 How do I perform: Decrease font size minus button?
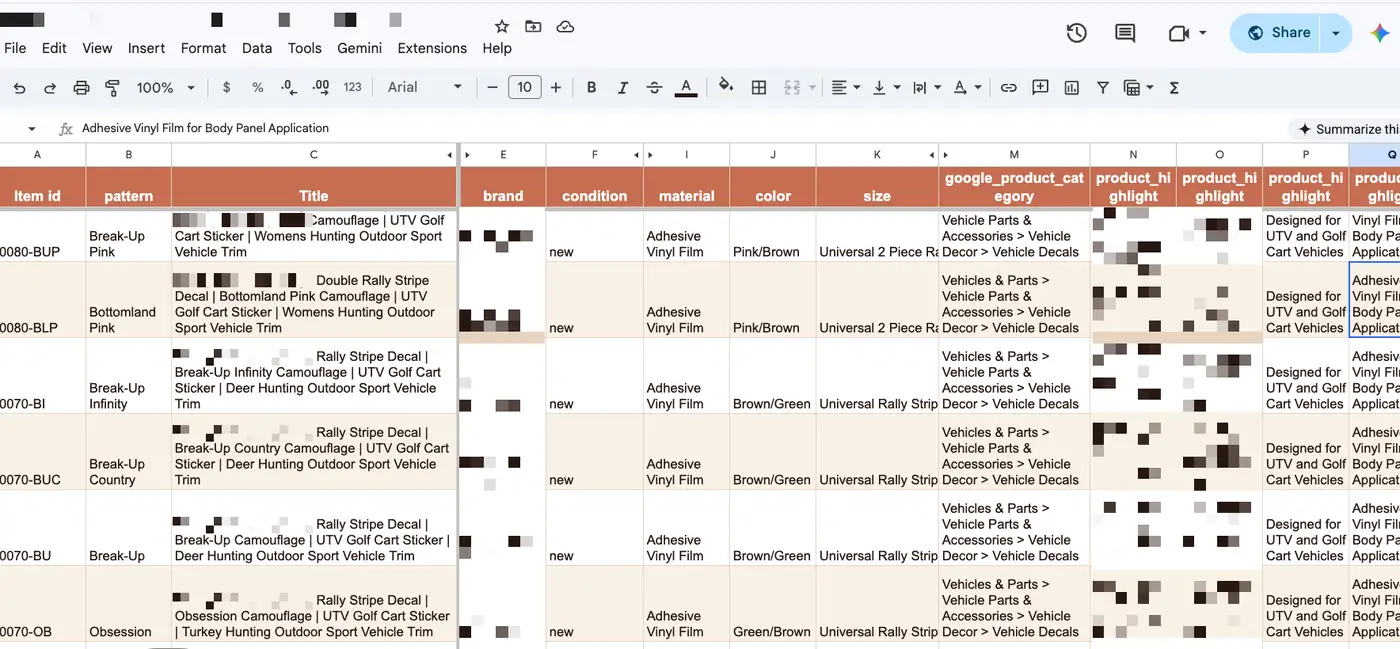click(x=492, y=88)
